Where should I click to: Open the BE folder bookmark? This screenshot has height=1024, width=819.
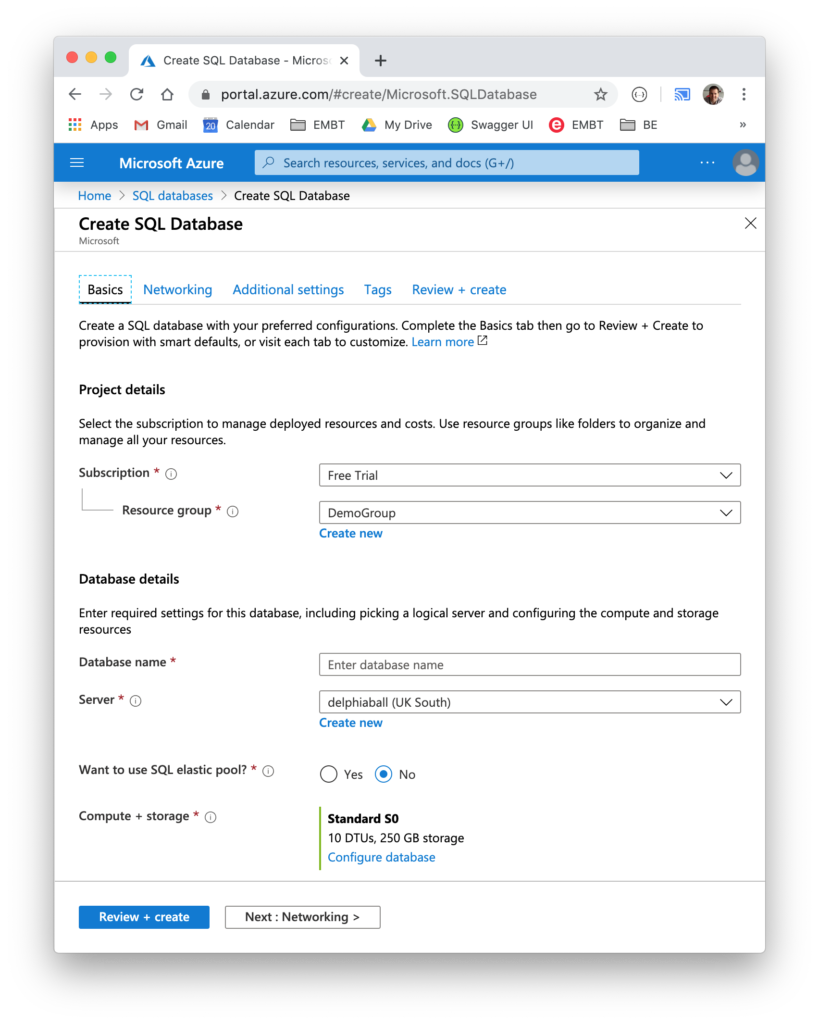click(x=639, y=125)
